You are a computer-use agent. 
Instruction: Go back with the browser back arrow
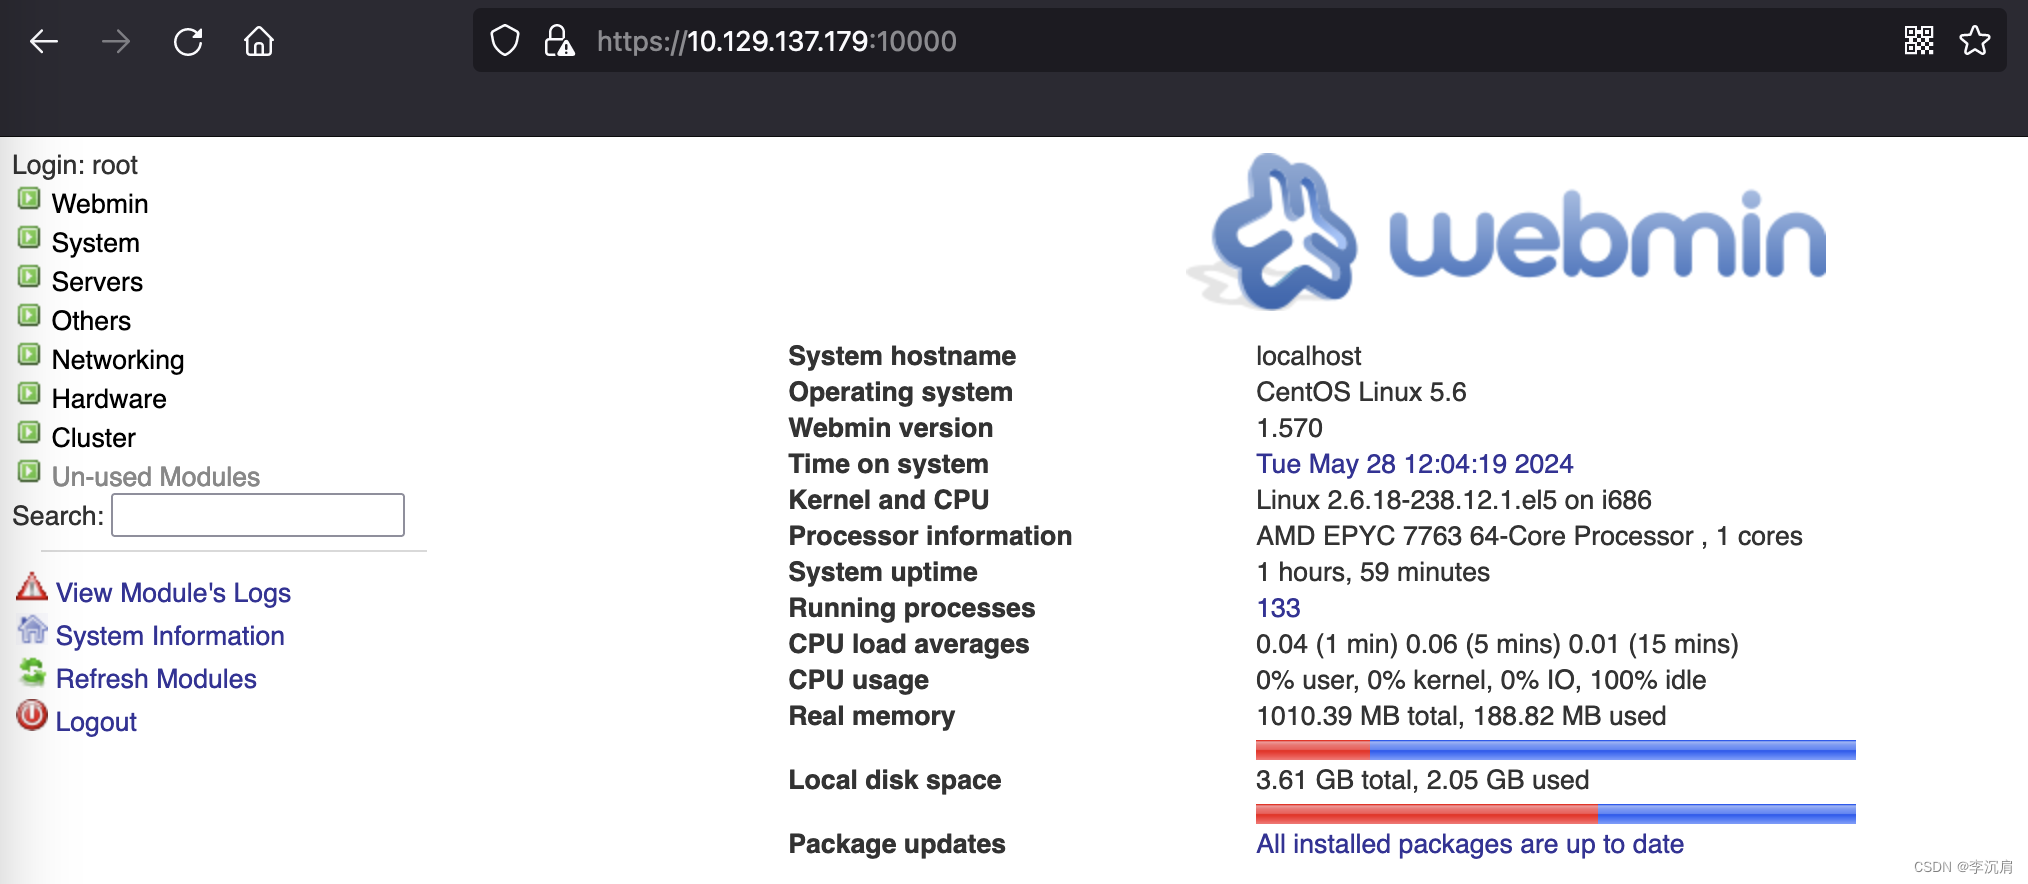(x=44, y=41)
